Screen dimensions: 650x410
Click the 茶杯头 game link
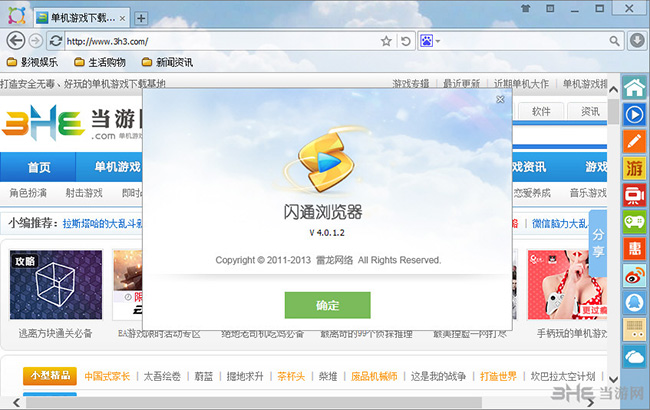[x=291, y=376]
